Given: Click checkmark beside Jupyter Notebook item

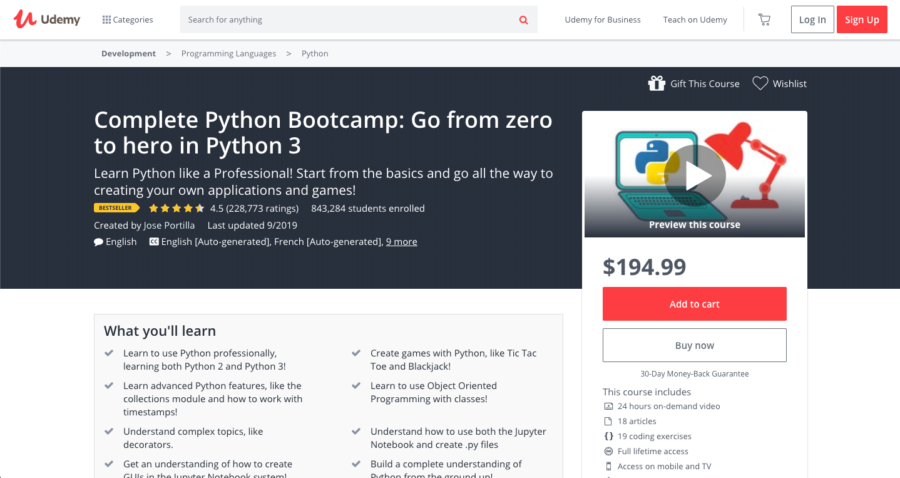Looking at the screenshot, I should [x=356, y=431].
